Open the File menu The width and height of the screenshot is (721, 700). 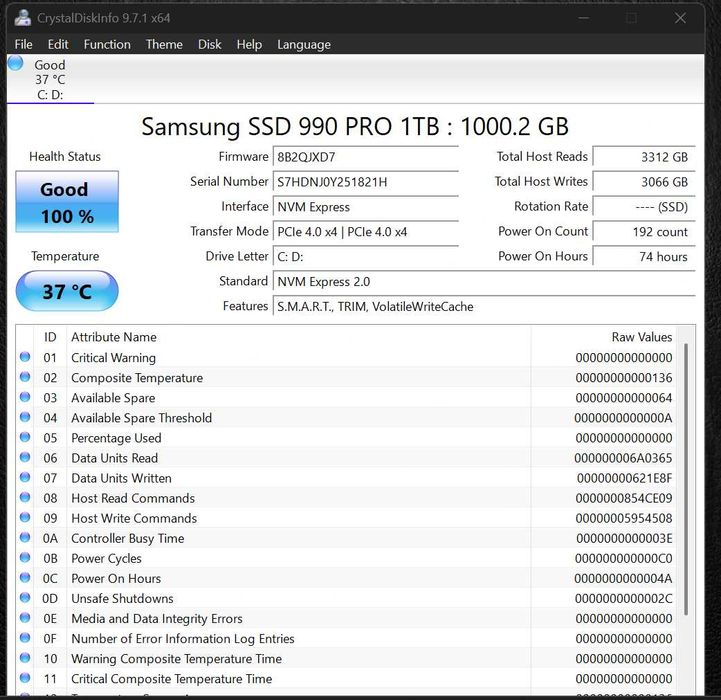coord(23,45)
